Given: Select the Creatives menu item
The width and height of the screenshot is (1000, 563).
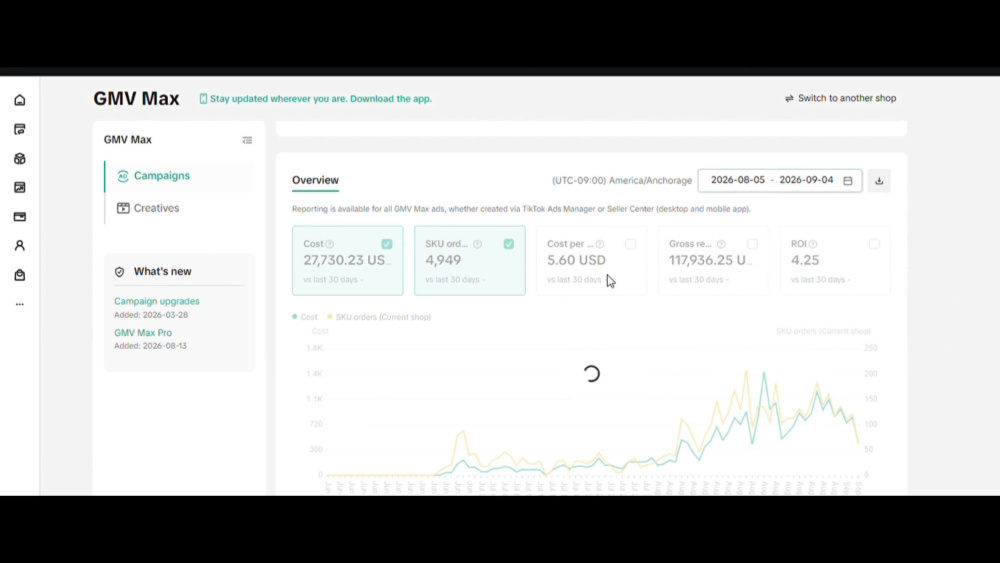Looking at the screenshot, I should (180, 208).
